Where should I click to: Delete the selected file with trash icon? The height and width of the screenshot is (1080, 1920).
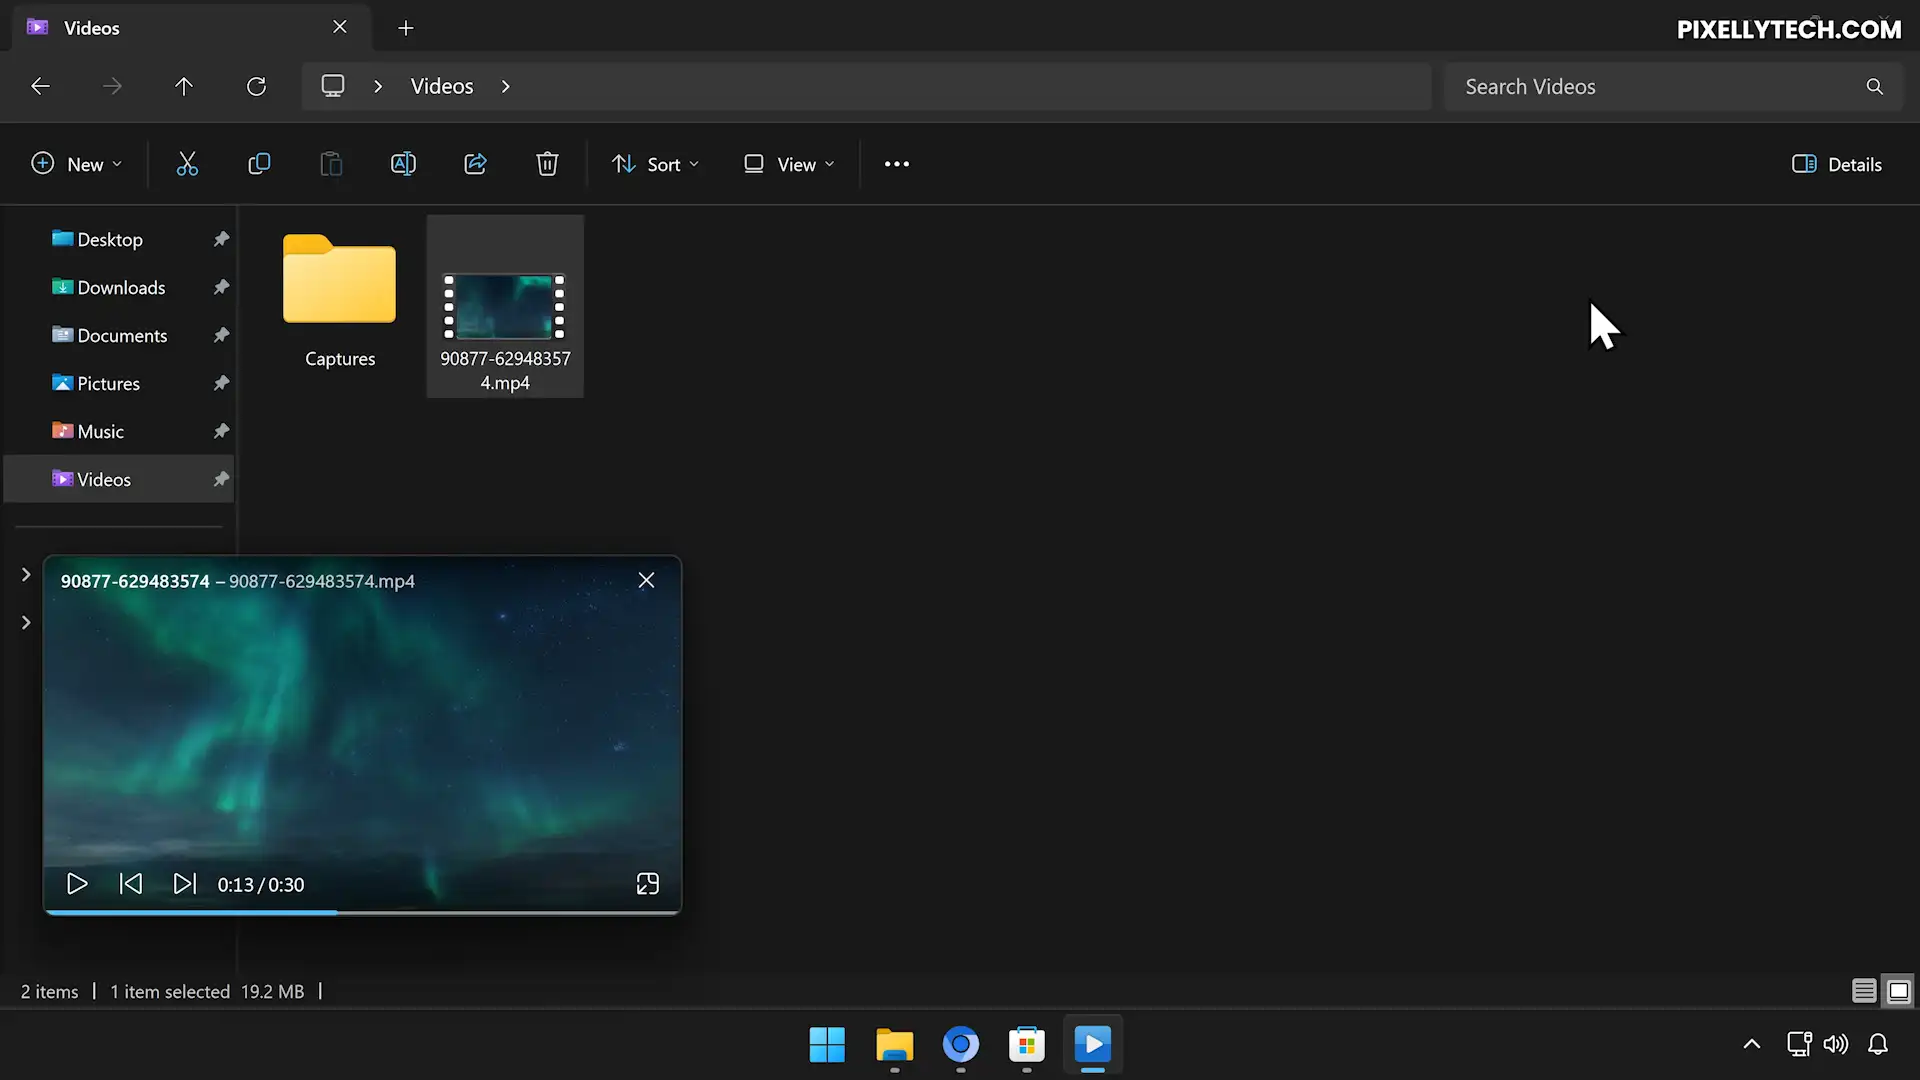547,164
